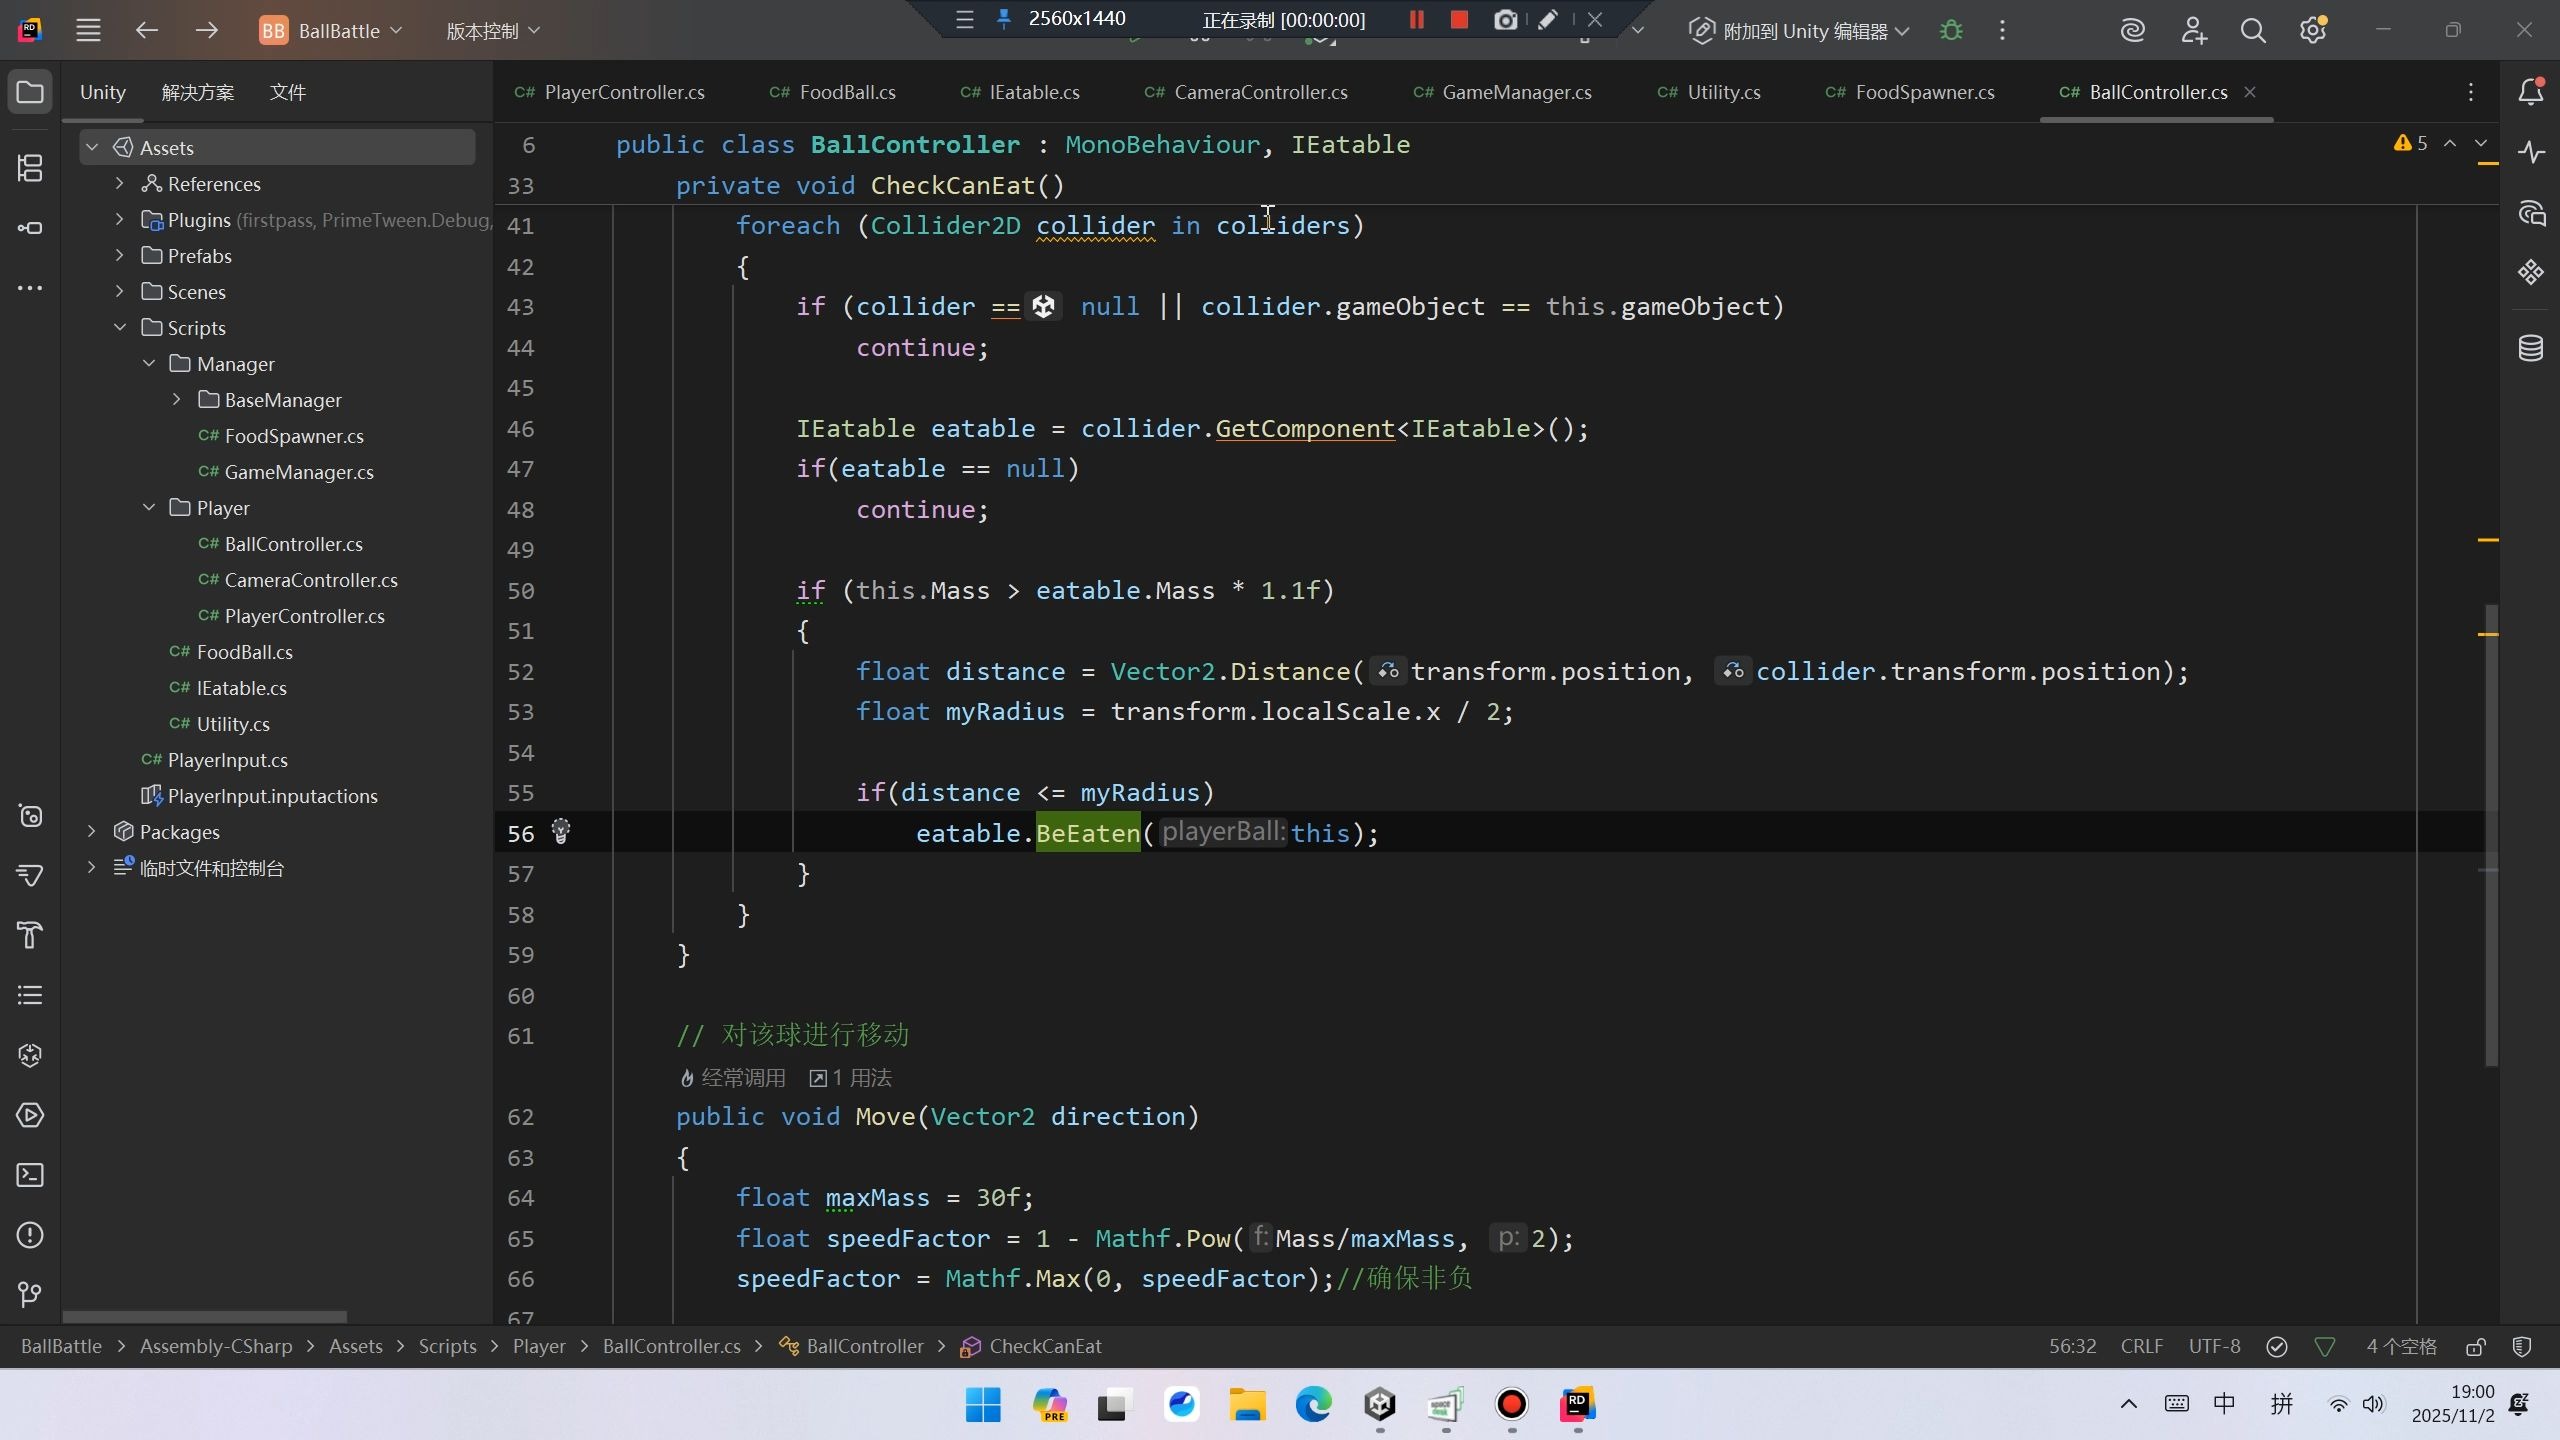Click the CRLF line separator button

click(2141, 1347)
